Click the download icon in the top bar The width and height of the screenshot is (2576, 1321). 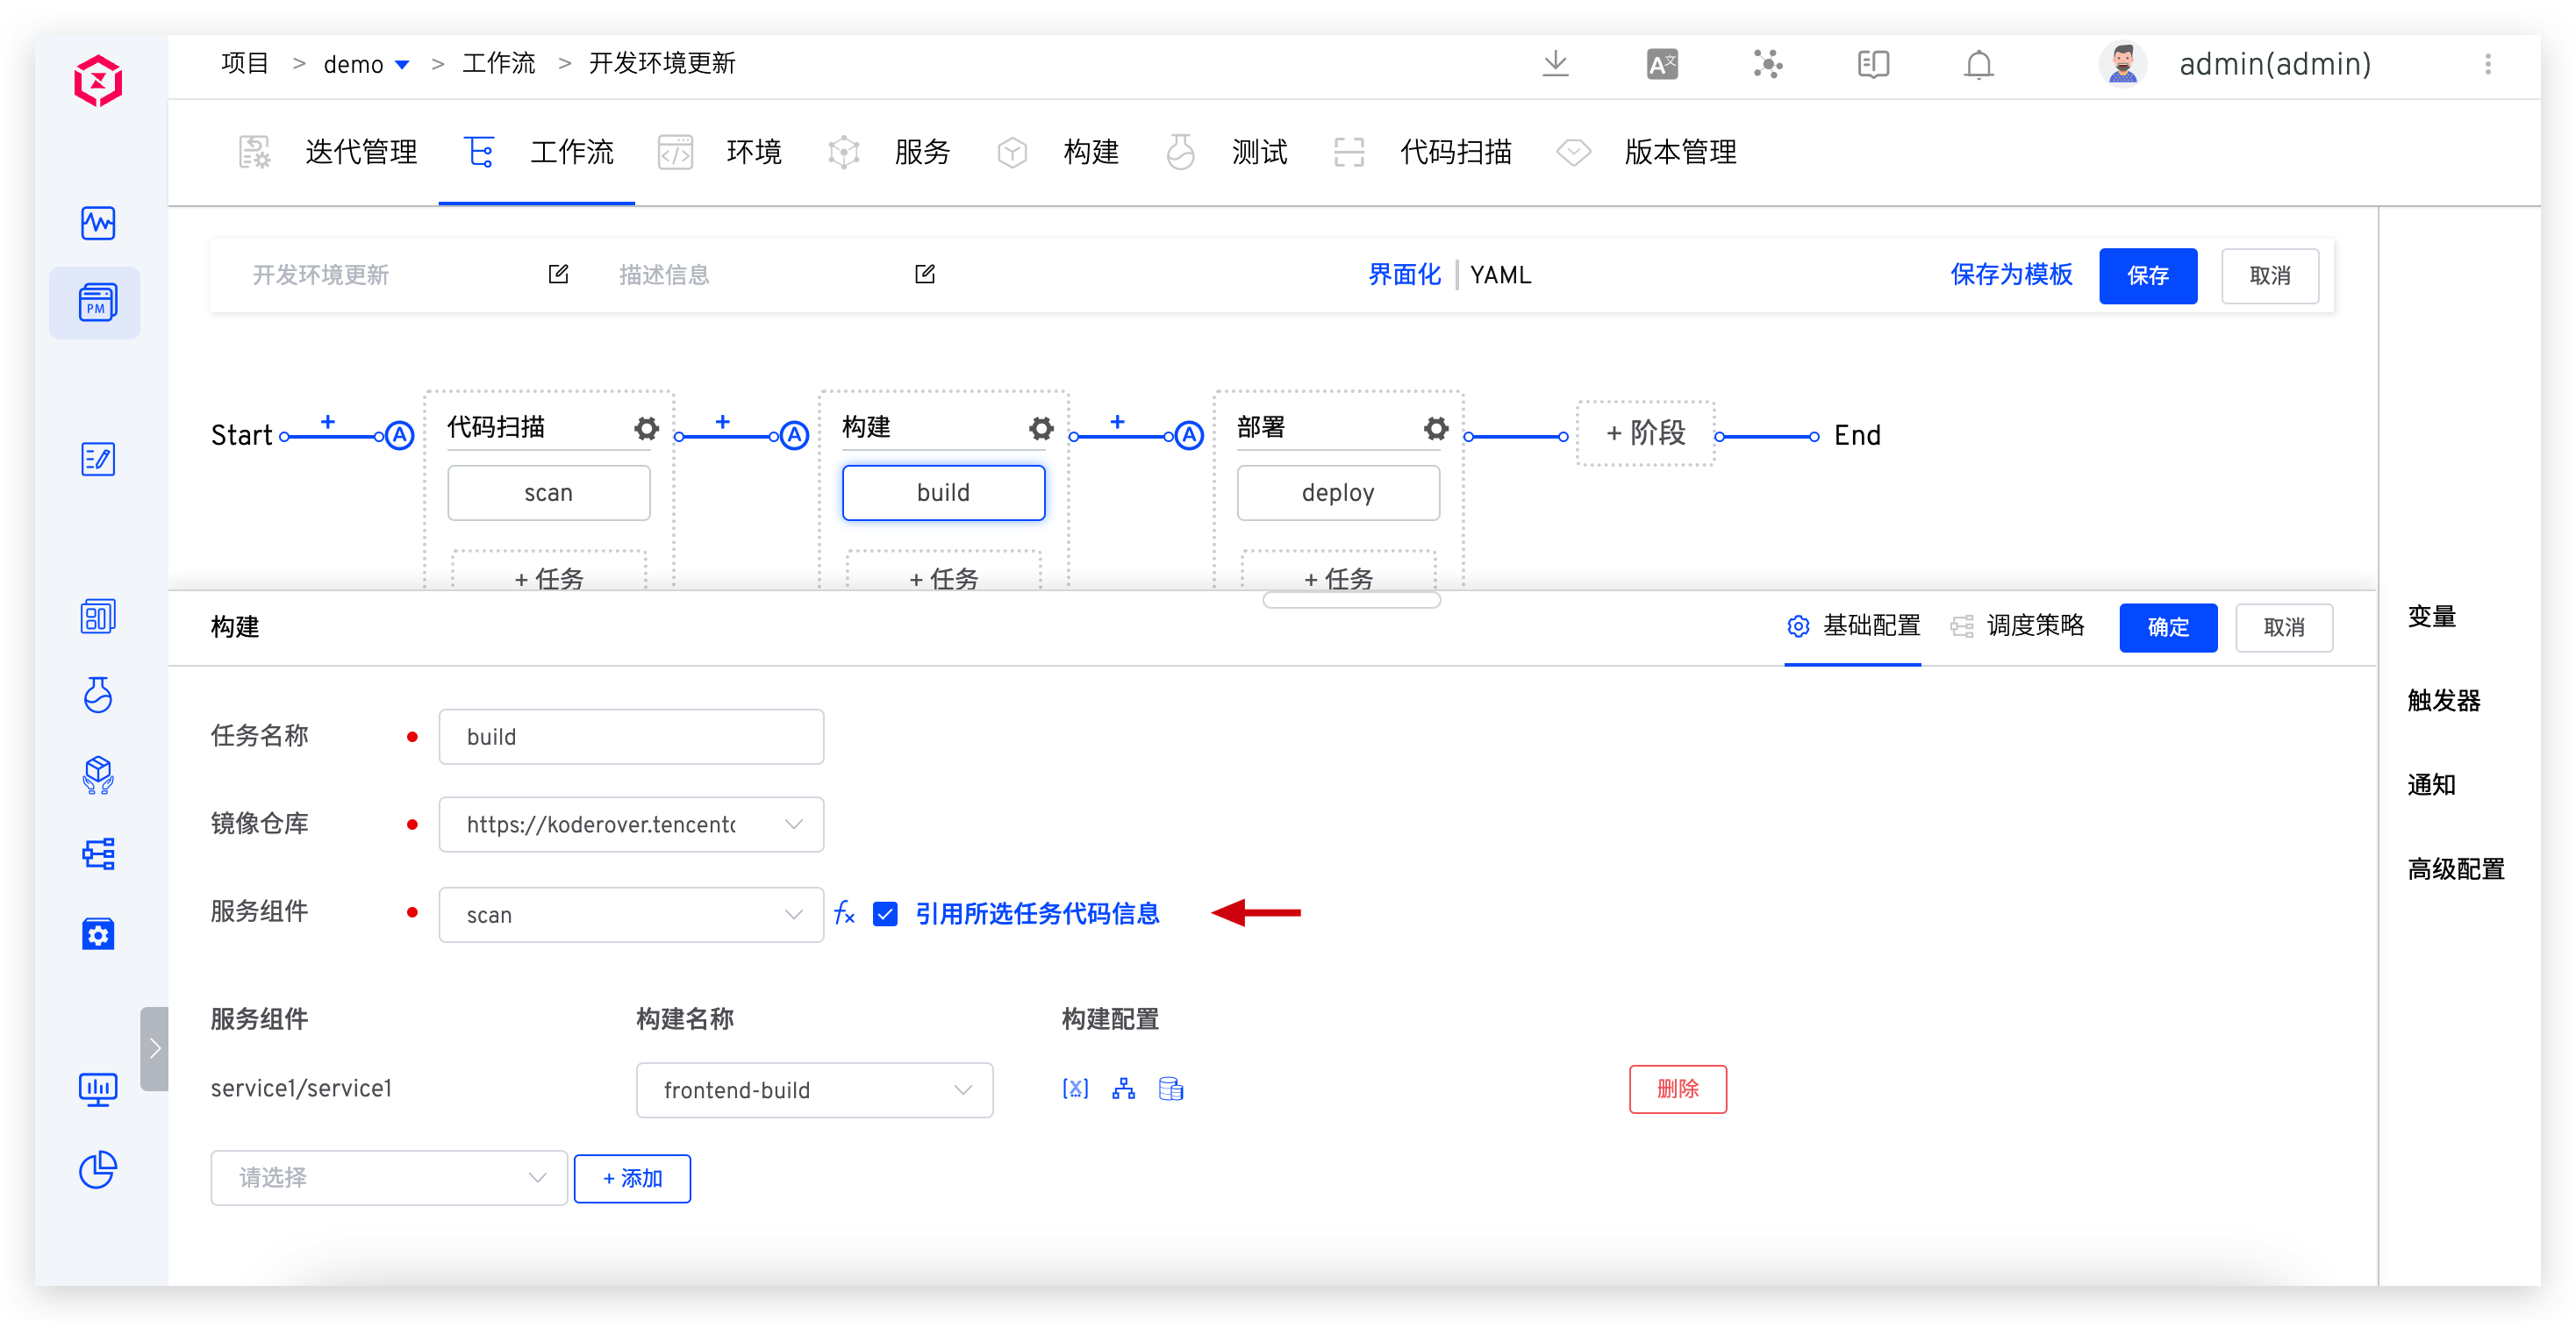(x=1555, y=64)
